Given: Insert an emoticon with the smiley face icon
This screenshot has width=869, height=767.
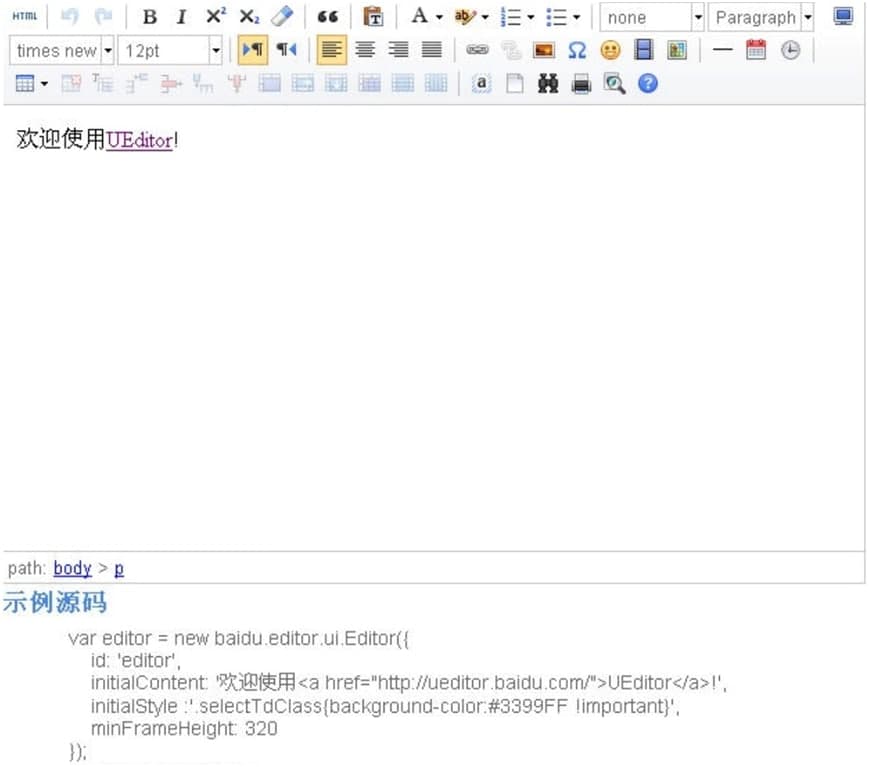Looking at the screenshot, I should pyautogui.click(x=610, y=49).
